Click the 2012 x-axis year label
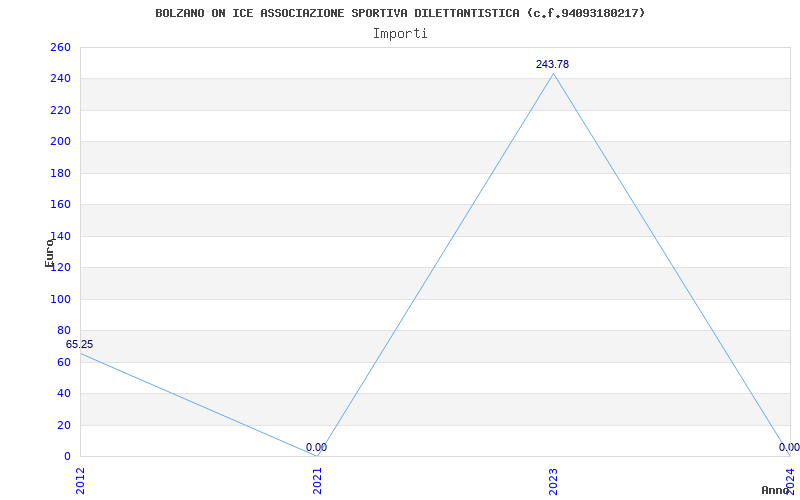800x500 pixels. tap(80, 481)
